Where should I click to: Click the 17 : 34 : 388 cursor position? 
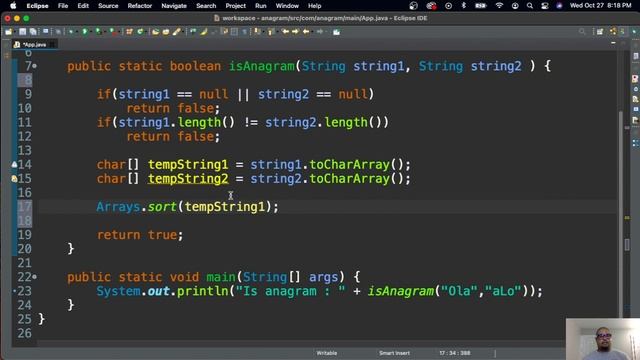pos(455,353)
